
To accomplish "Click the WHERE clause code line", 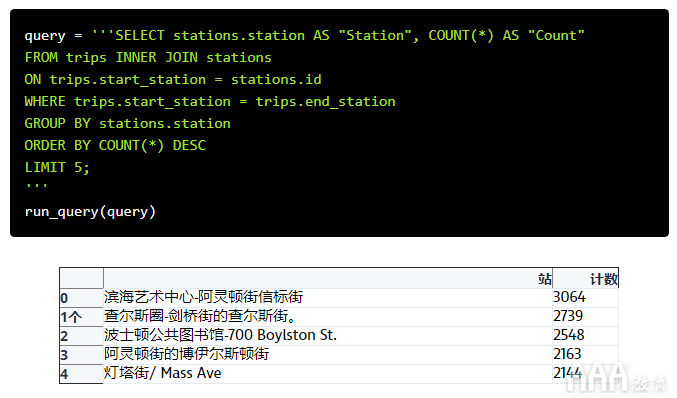I will pyautogui.click(x=210, y=101).
